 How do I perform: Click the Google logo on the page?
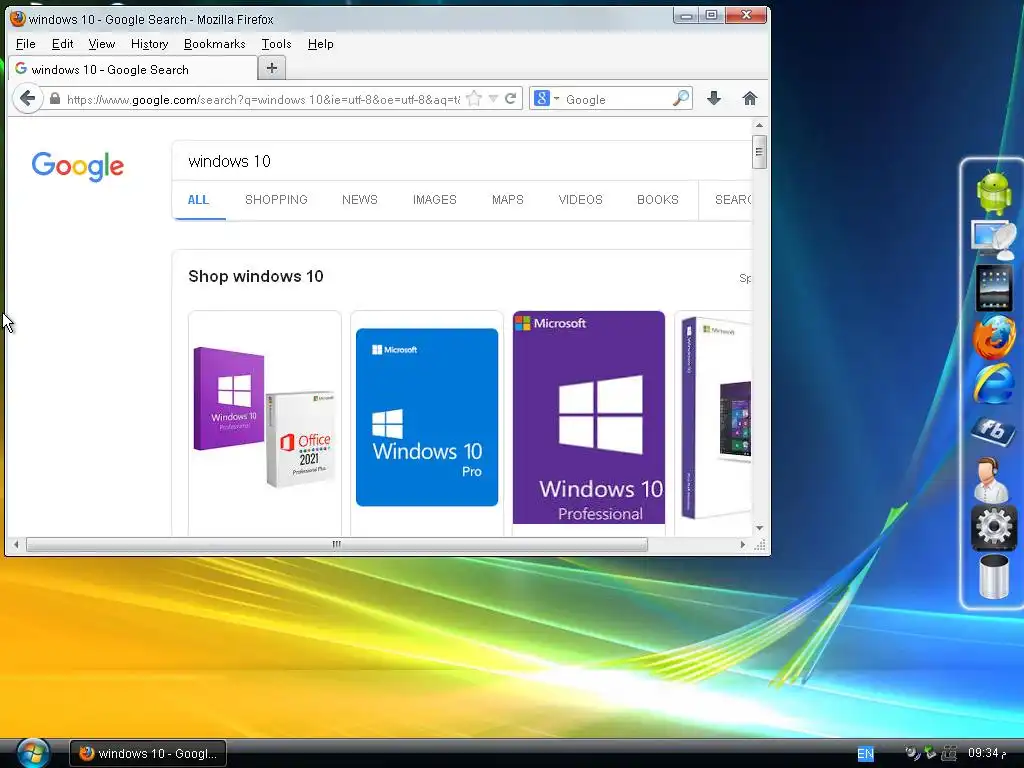pyautogui.click(x=78, y=166)
